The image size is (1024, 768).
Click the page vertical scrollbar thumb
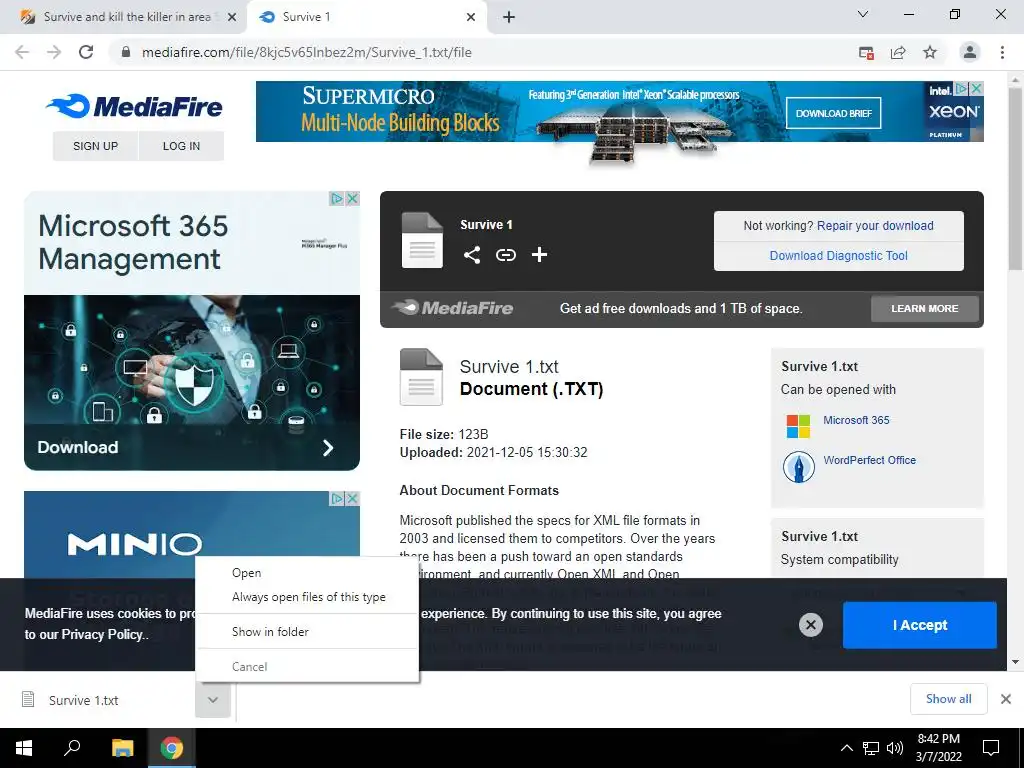1015,180
